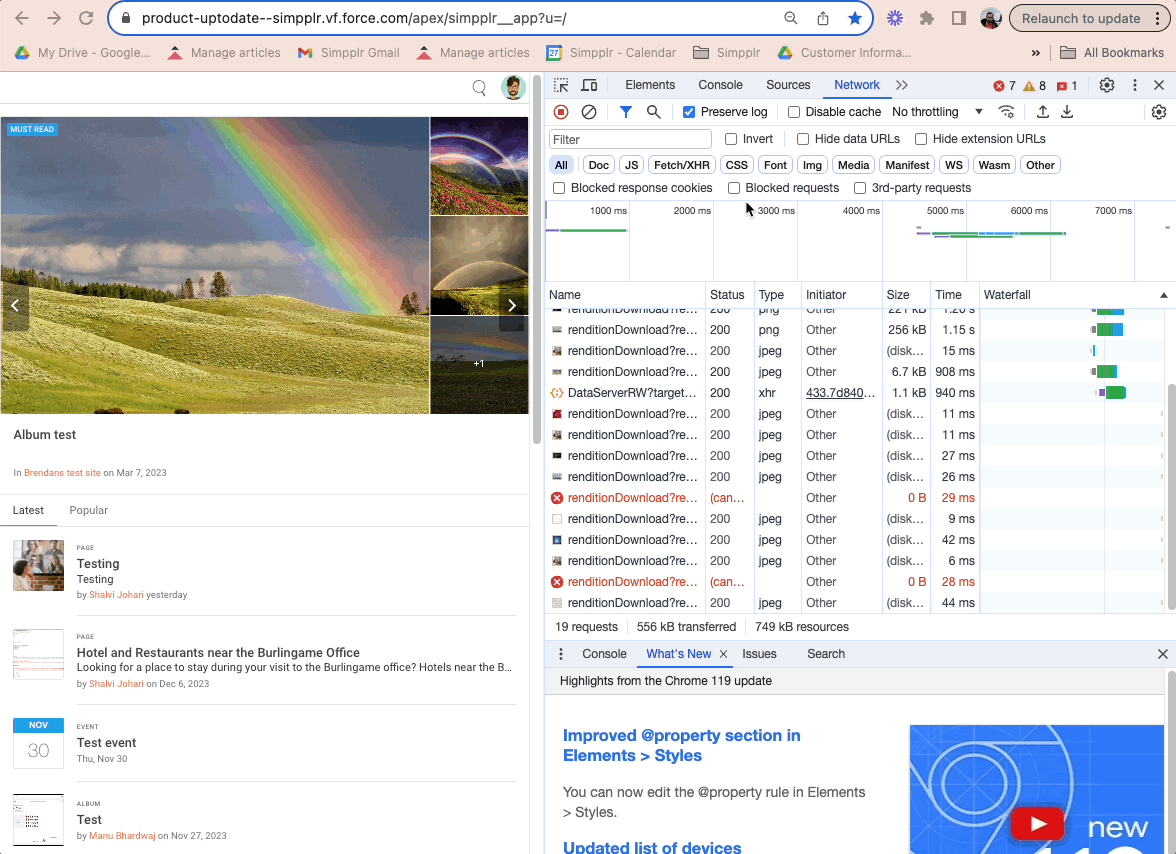Show next carousel slide arrow

pos(512,306)
